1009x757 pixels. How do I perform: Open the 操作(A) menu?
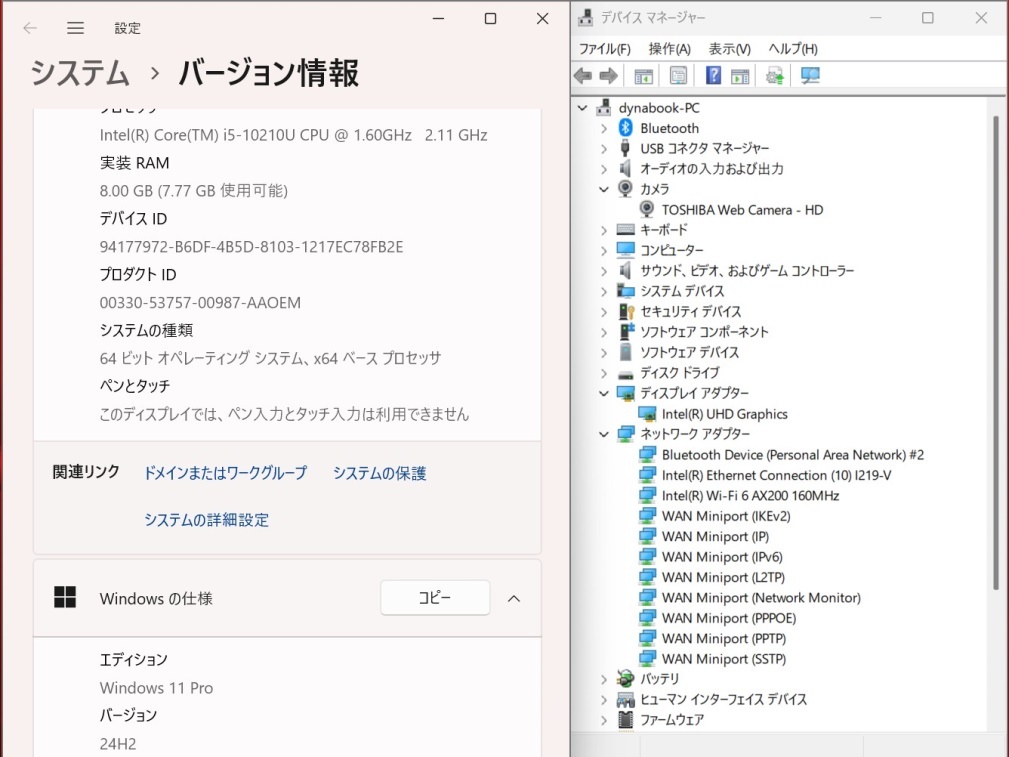[669, 49]
